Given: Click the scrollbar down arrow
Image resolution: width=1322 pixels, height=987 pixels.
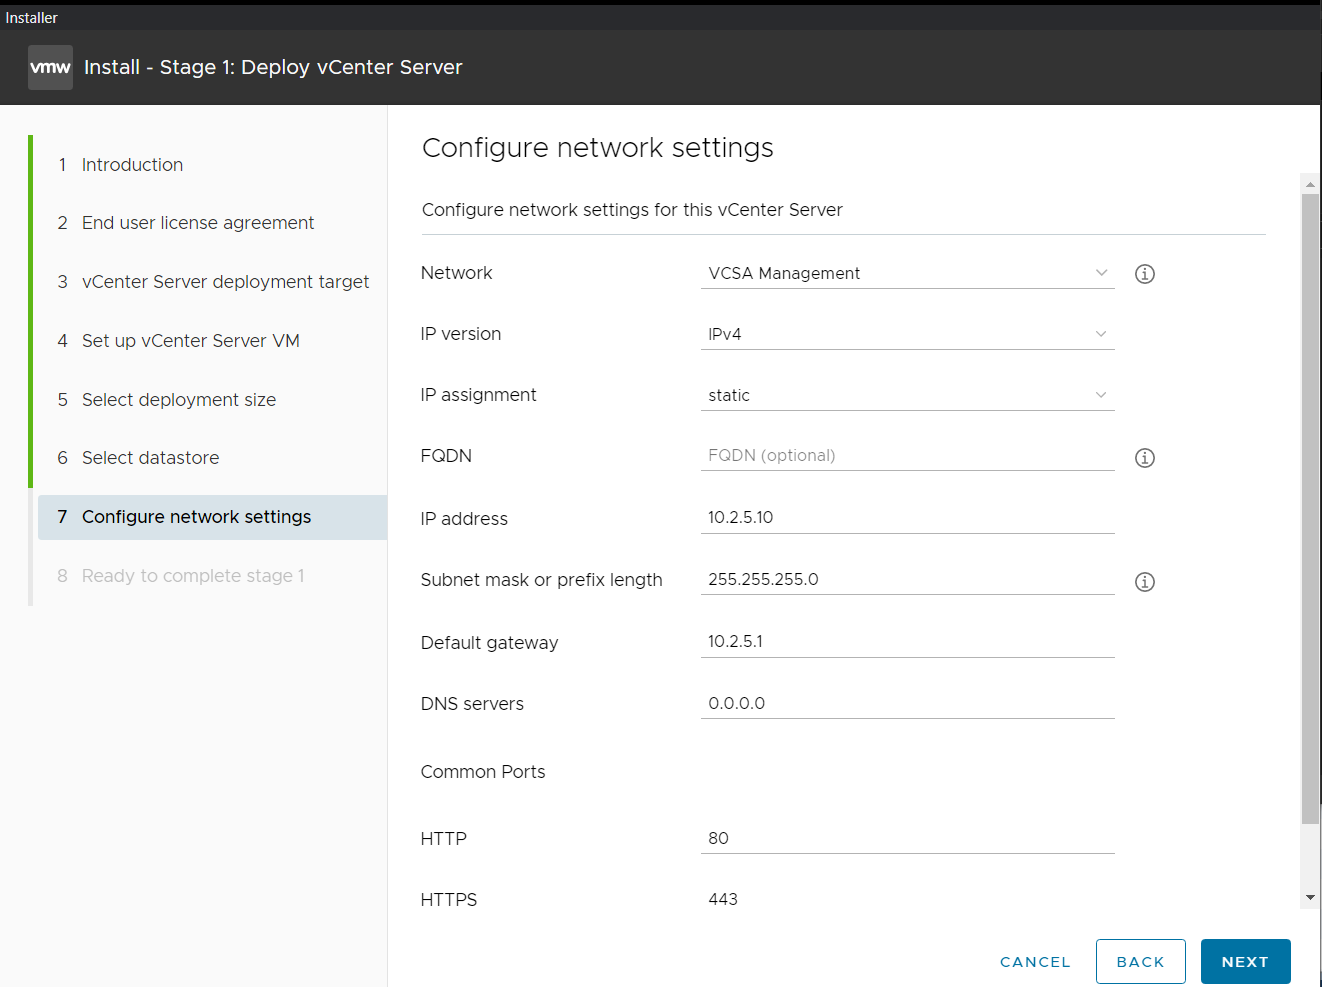Looking at the screenshot, I should (1310, 898).
